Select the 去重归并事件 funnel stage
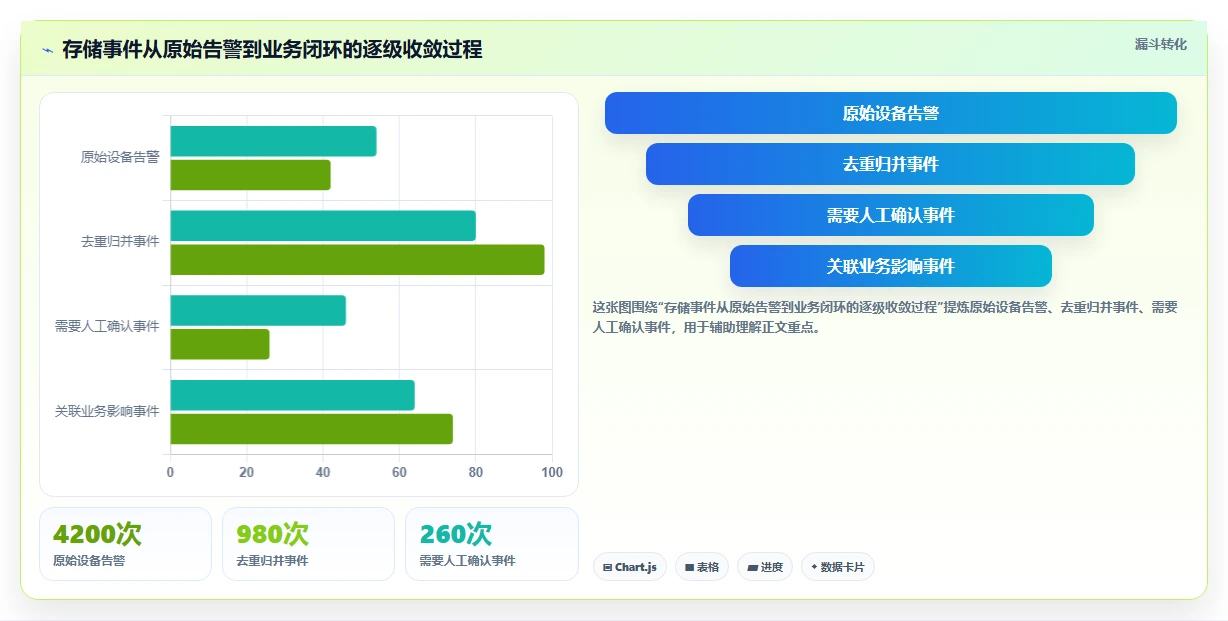This screenshot has width=1228, height=621. pyautogui.click(x=890, y=164)
